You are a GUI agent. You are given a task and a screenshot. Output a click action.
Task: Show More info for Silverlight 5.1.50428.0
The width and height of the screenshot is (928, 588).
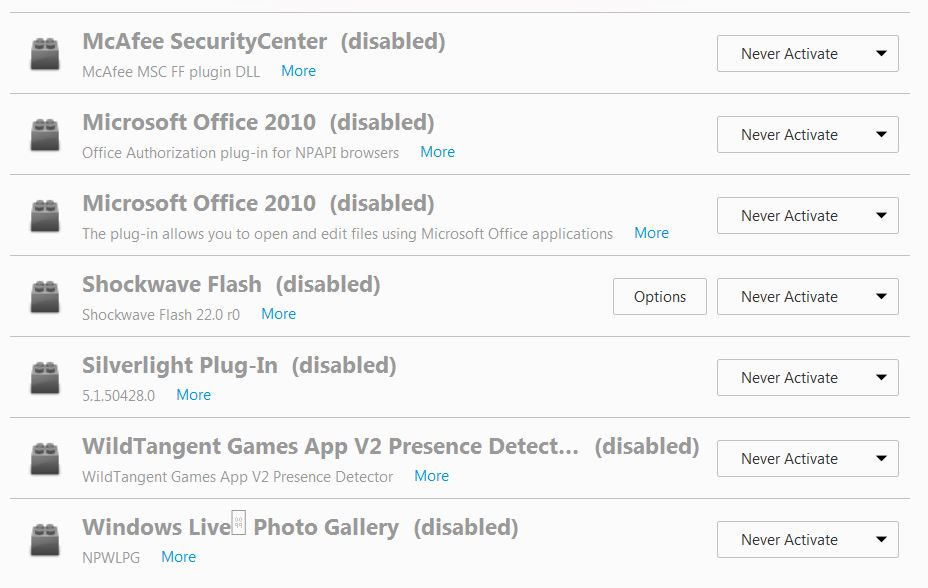point(193,395)
